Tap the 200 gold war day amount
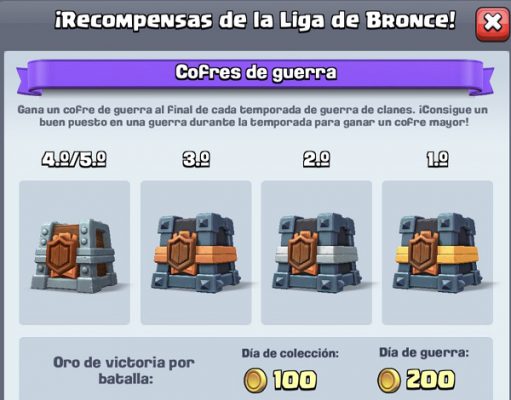 (x=430, y=380)
